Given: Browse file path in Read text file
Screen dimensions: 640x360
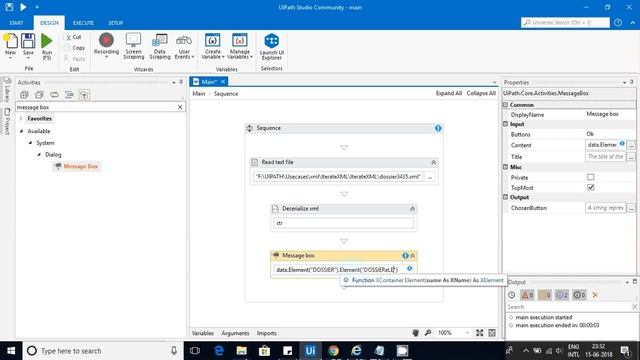Looking at the screenshot, I should 430,177.
